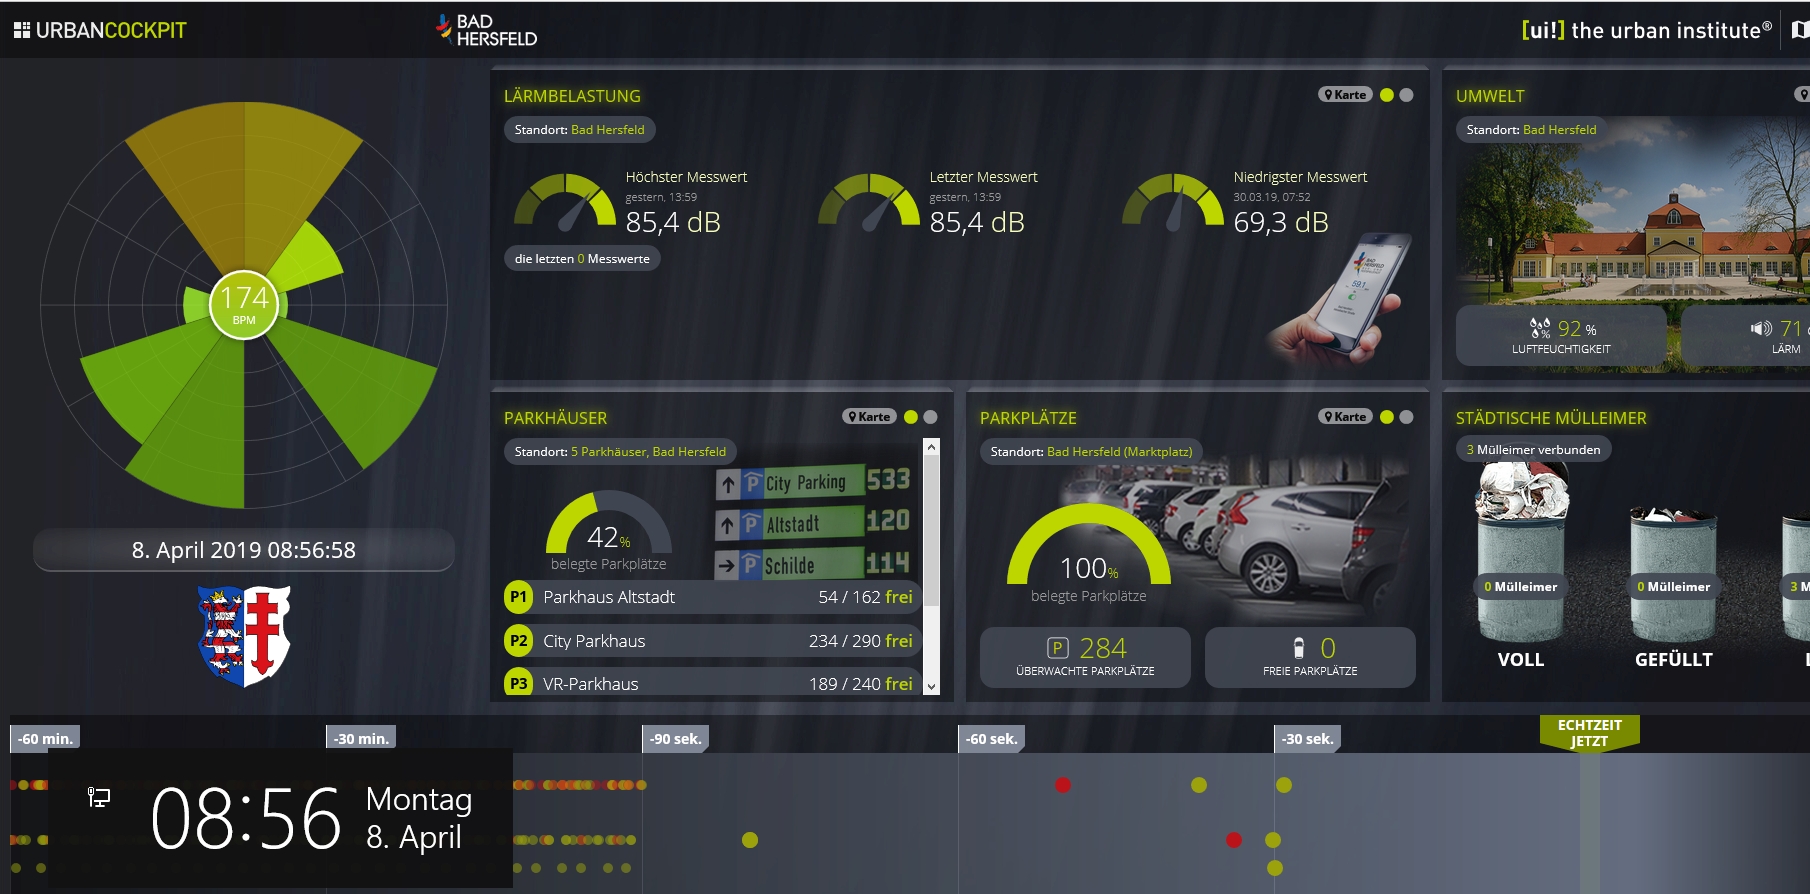Click the Bad Hersfeld logo in header
Viewport: 1810px width, 894px height.
coord(487,30)
